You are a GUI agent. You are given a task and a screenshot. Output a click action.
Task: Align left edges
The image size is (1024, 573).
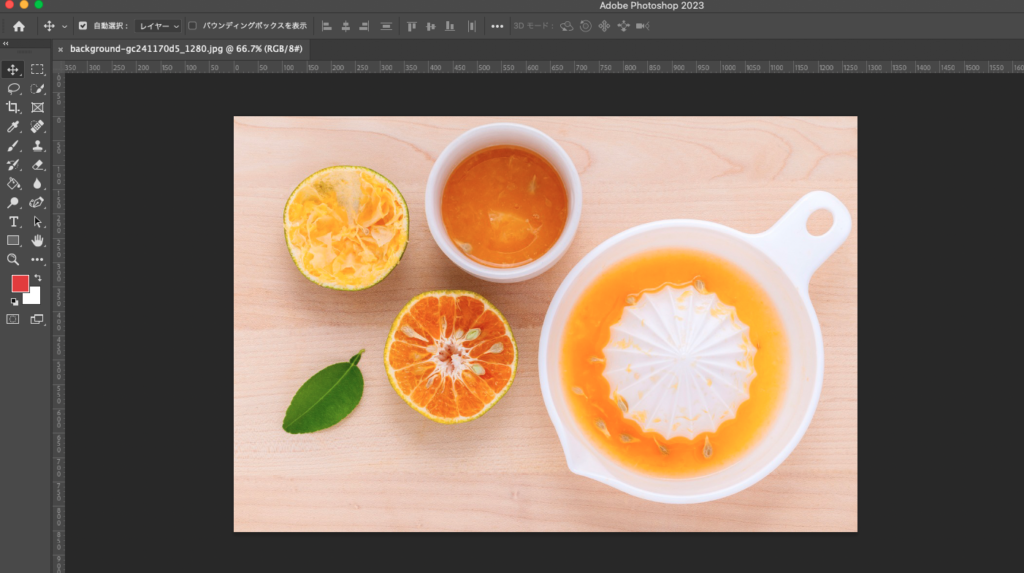coord(327,26)
